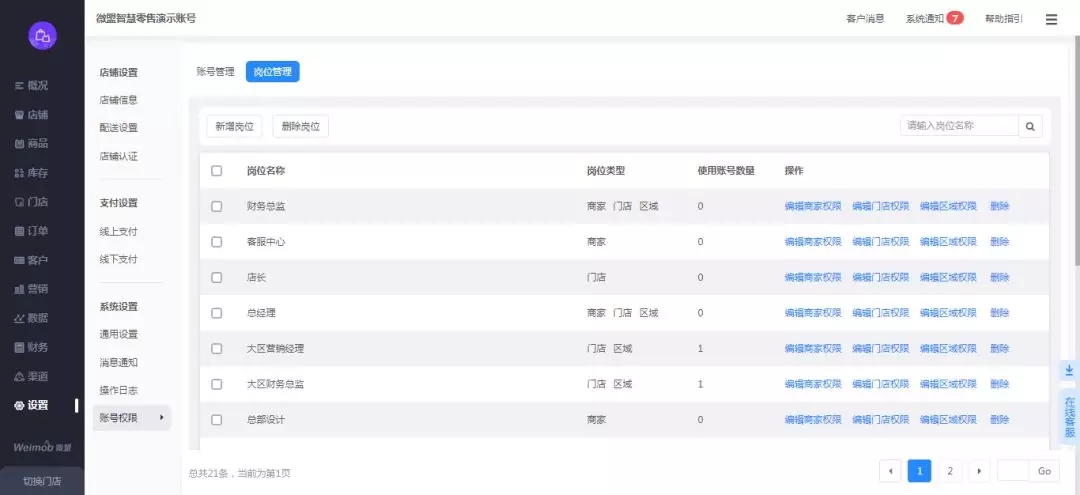Open 概况 overview in the sidebar
This screenshot has width=1080, height=495.
[32, 86]
